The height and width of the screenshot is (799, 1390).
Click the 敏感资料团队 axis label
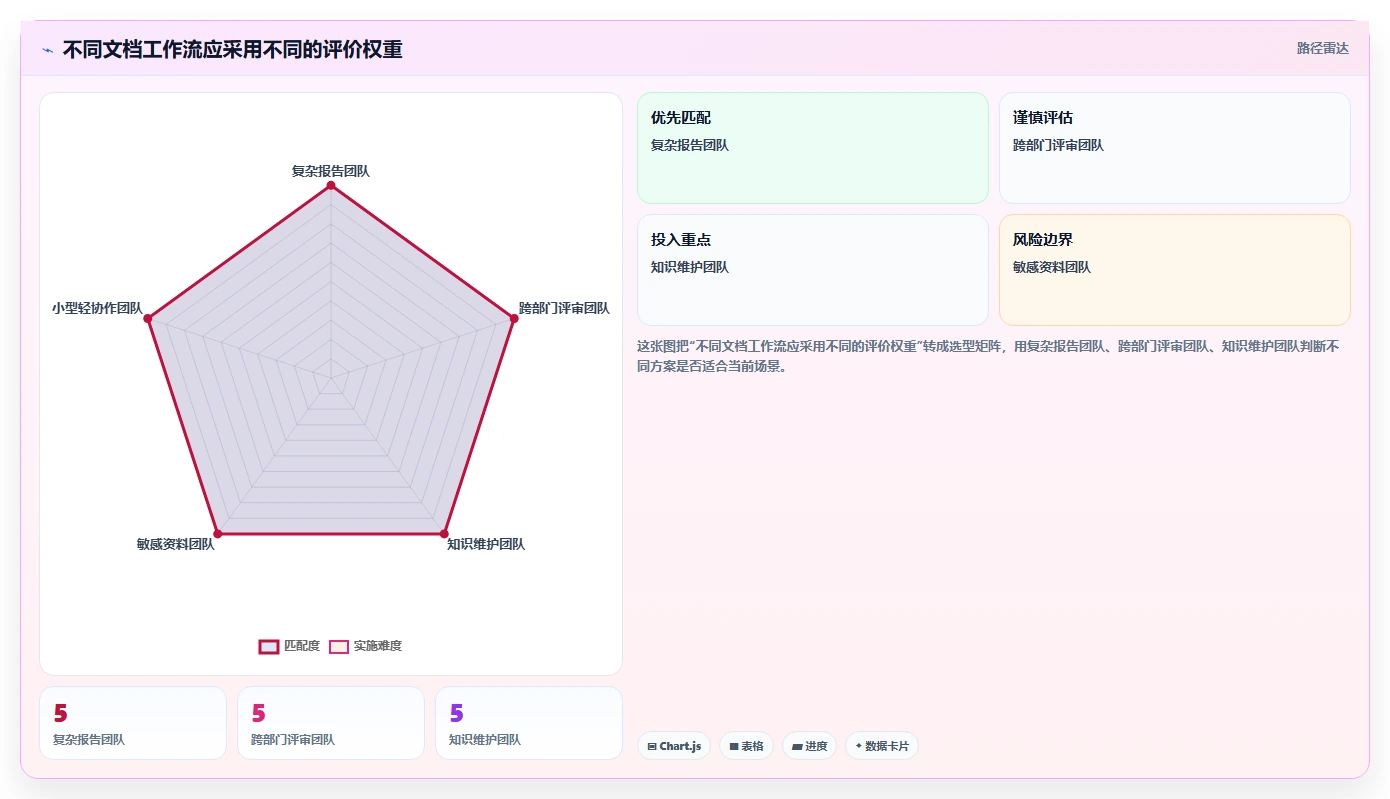tap(176, 544)
